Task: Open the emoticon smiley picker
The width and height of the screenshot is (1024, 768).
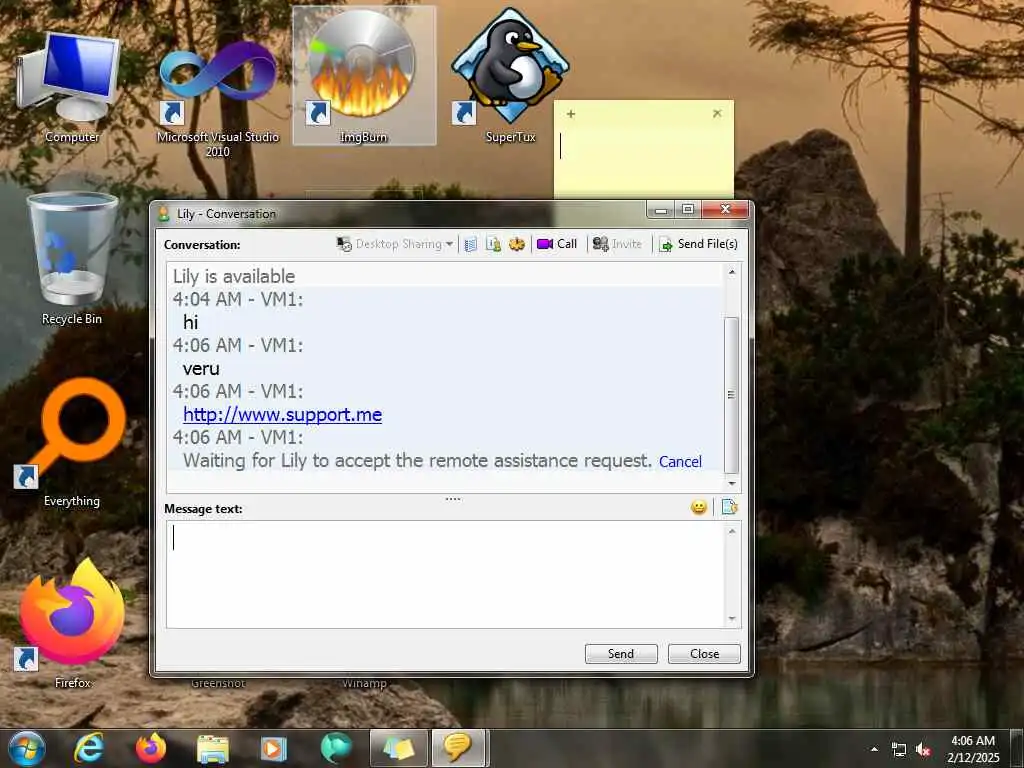Action: (699, 507)
